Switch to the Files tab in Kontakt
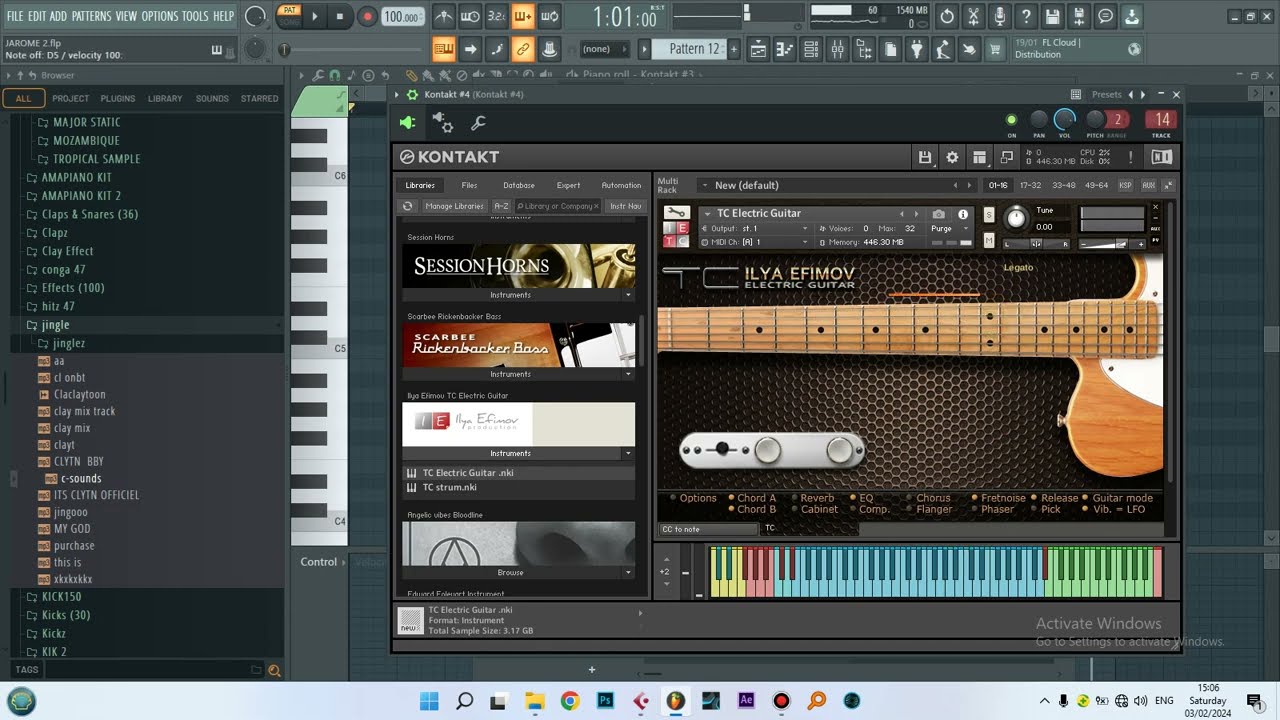This screenshot has width=1280, height=720. click(469, 185)
